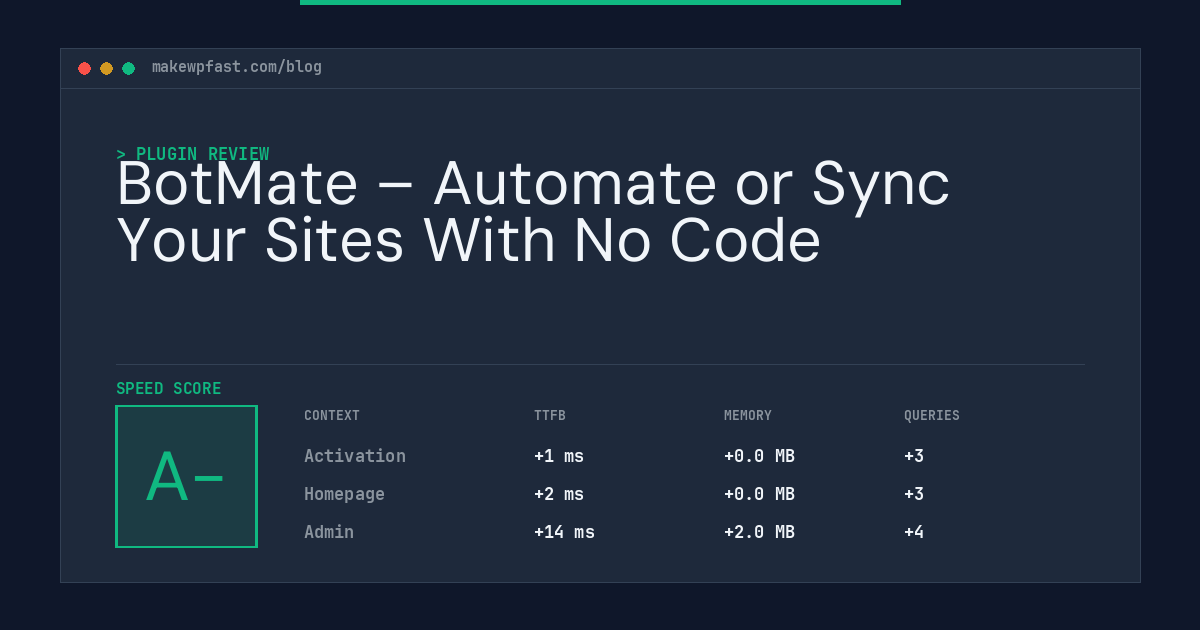1200x630 pixels.
Task: Select the Admin row label
Action: pos(329,532)
